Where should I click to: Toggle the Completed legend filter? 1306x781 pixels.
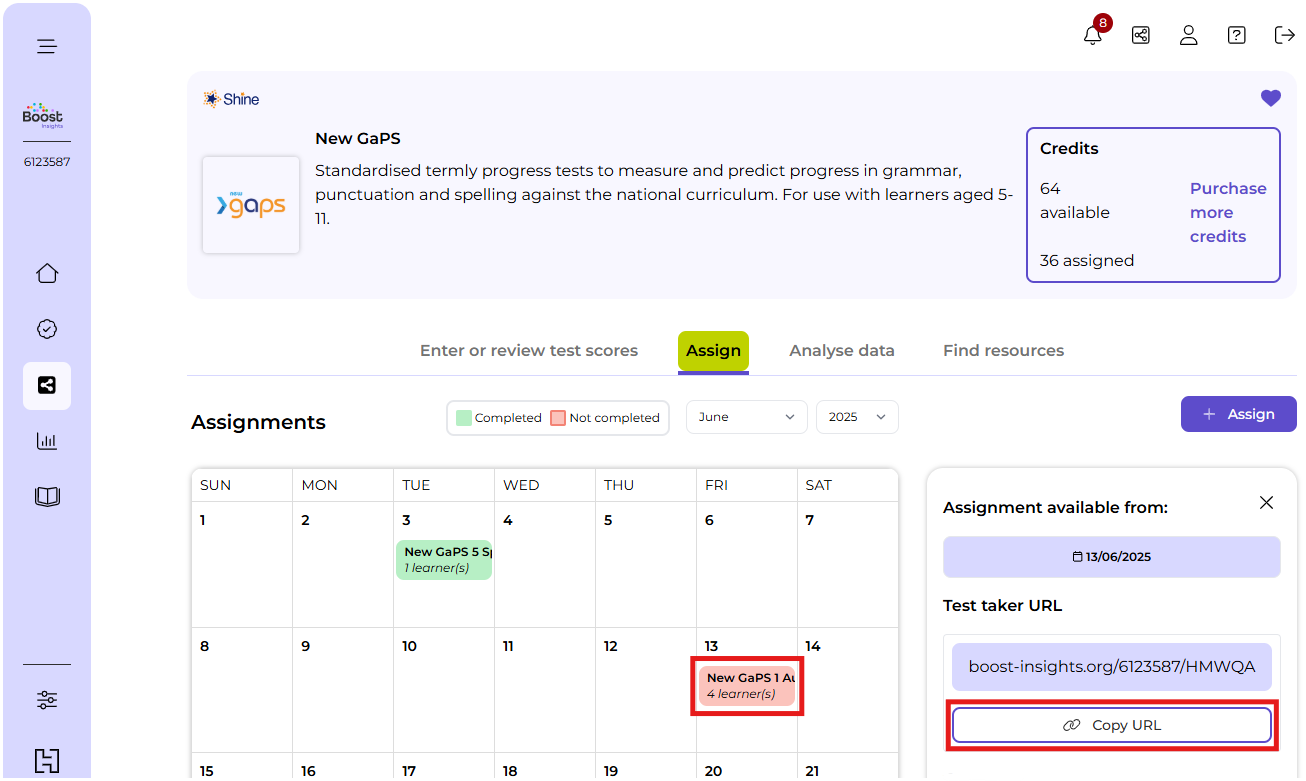click(x=499, y=418)
